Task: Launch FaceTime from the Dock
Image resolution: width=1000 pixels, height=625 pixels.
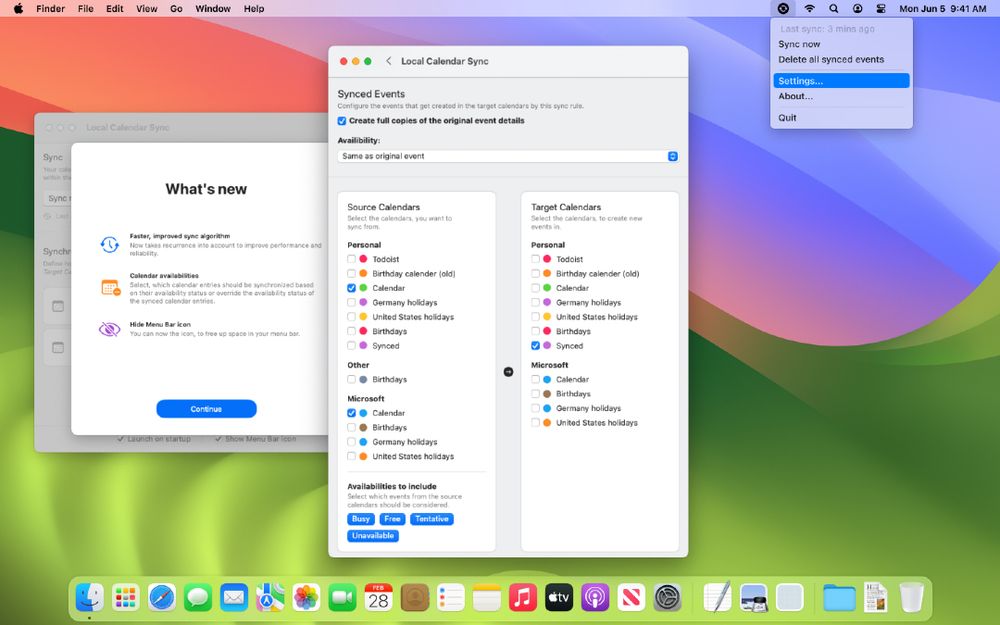Action: [x=342, y=598]
